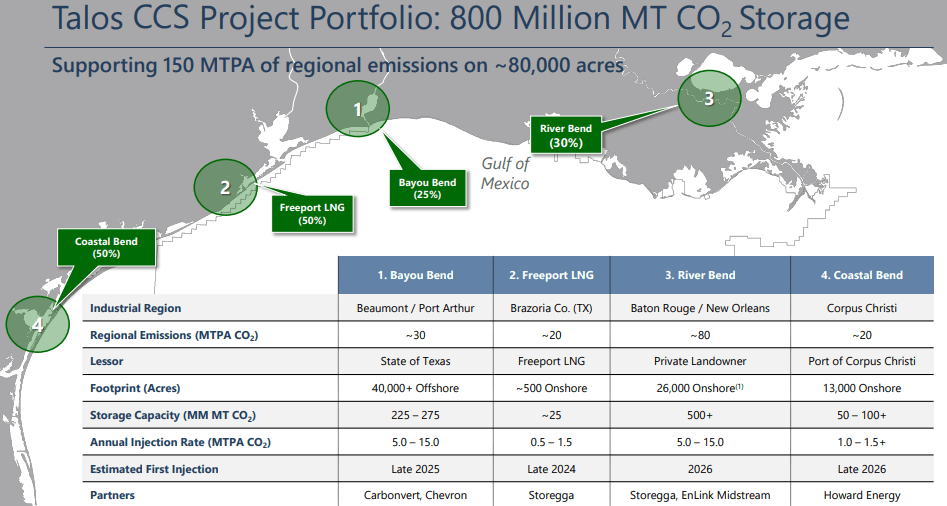Screen dimensions: 947x506
Task: Click the 'Partners' row label
Action: 112,495
